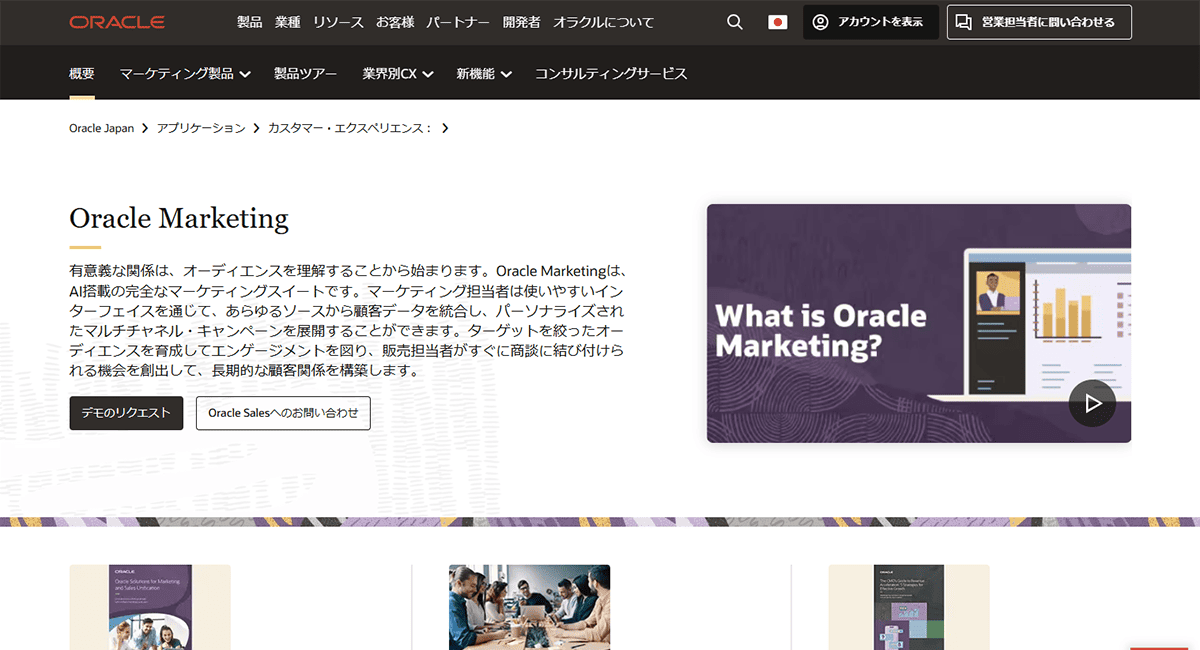Open the 製品 menu
The width and height of the screenshot is (1200, 650).
[x=250, y=21]
